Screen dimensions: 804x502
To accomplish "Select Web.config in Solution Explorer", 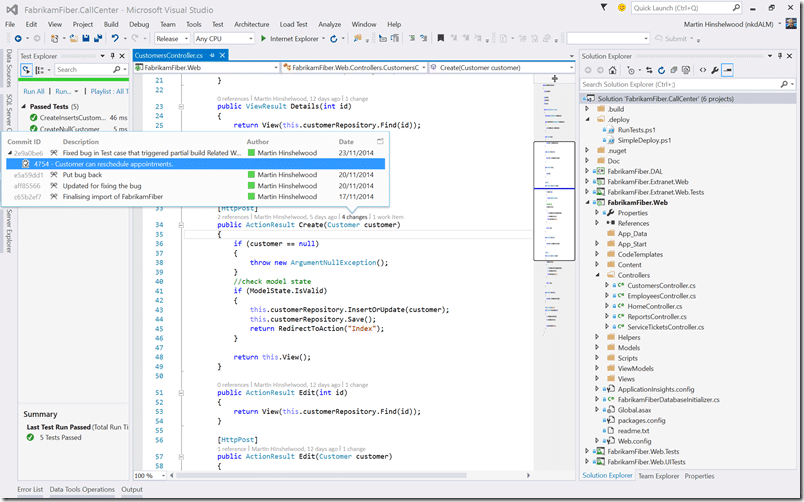I will tap(634, 441).
